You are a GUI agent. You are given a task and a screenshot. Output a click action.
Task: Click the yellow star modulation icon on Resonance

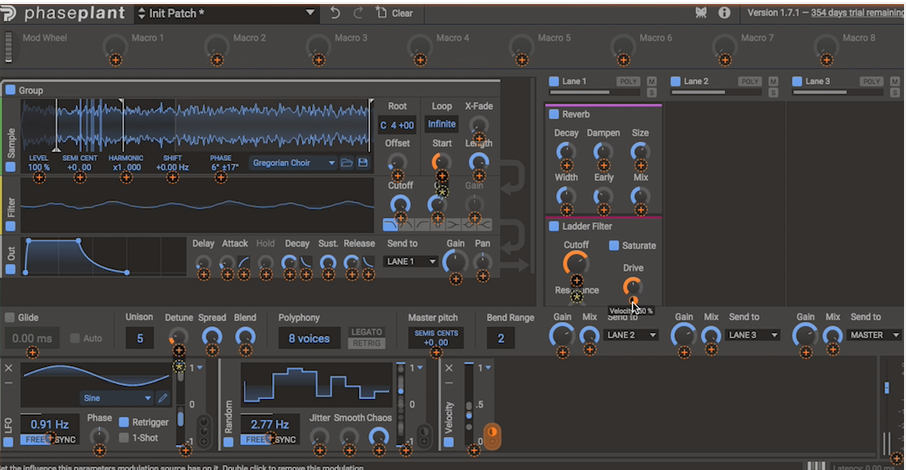[x=577, y=297]
